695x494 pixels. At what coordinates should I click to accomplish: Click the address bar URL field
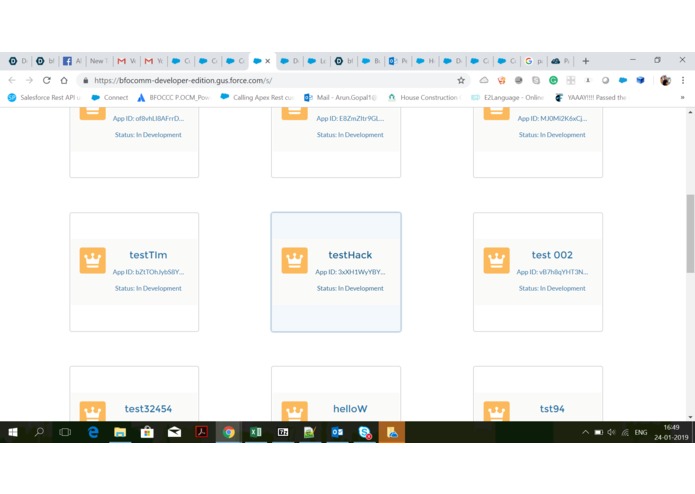(x=271, y=80)
